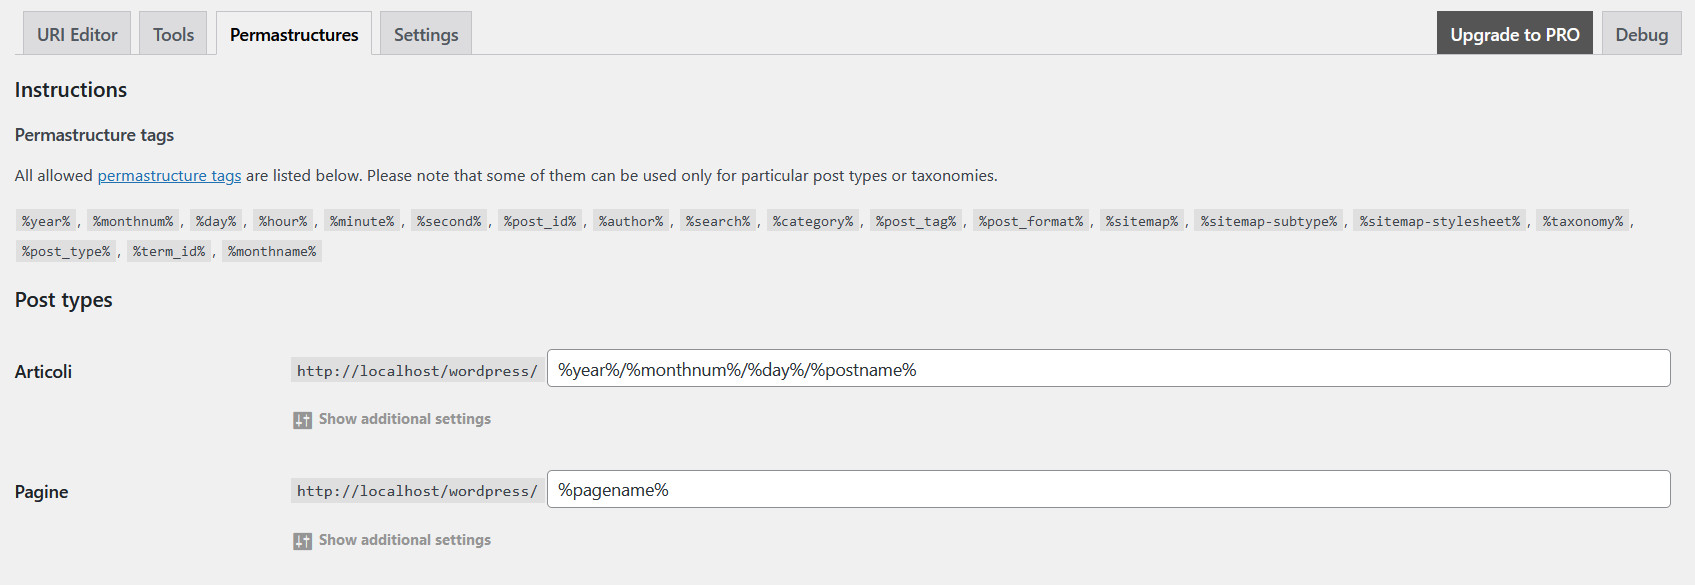Viewport: 1695px width, 585px height.
Task: Focus the Pagine permastructure input field
Action: click(1108, 489)
